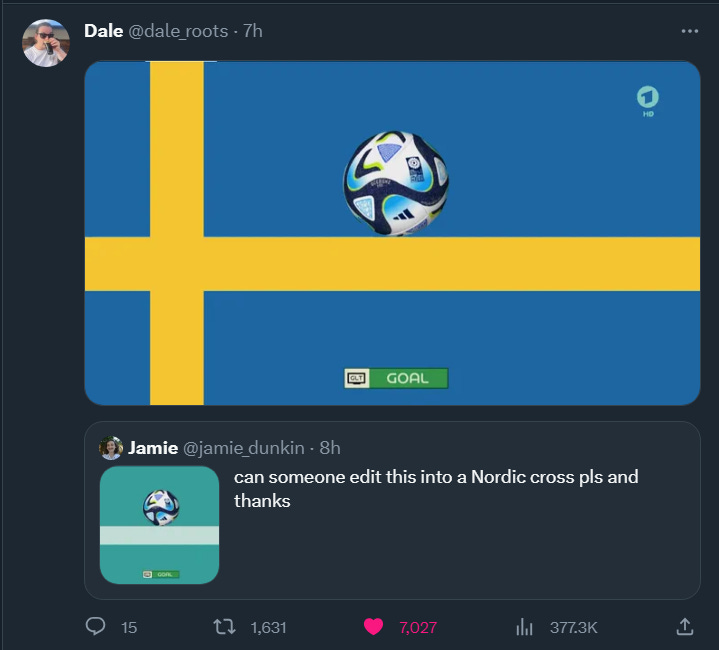Open the Swedish flag goal image
The width and height of the screenshot is (719, 650).
coord(393,233)
